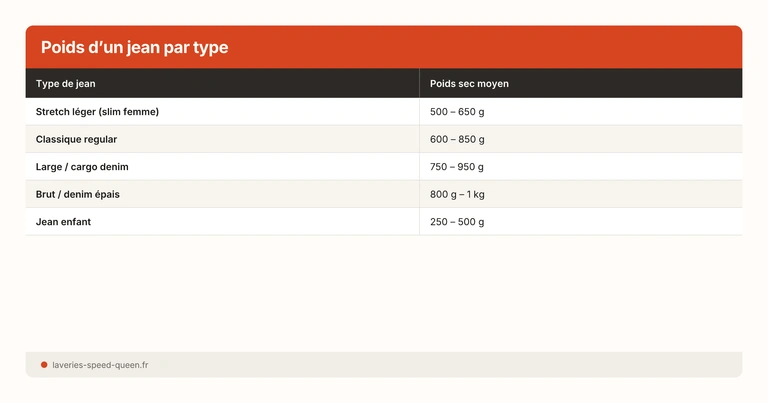Click the "Stretch léger (slim femme)" cell

[97, 112]
